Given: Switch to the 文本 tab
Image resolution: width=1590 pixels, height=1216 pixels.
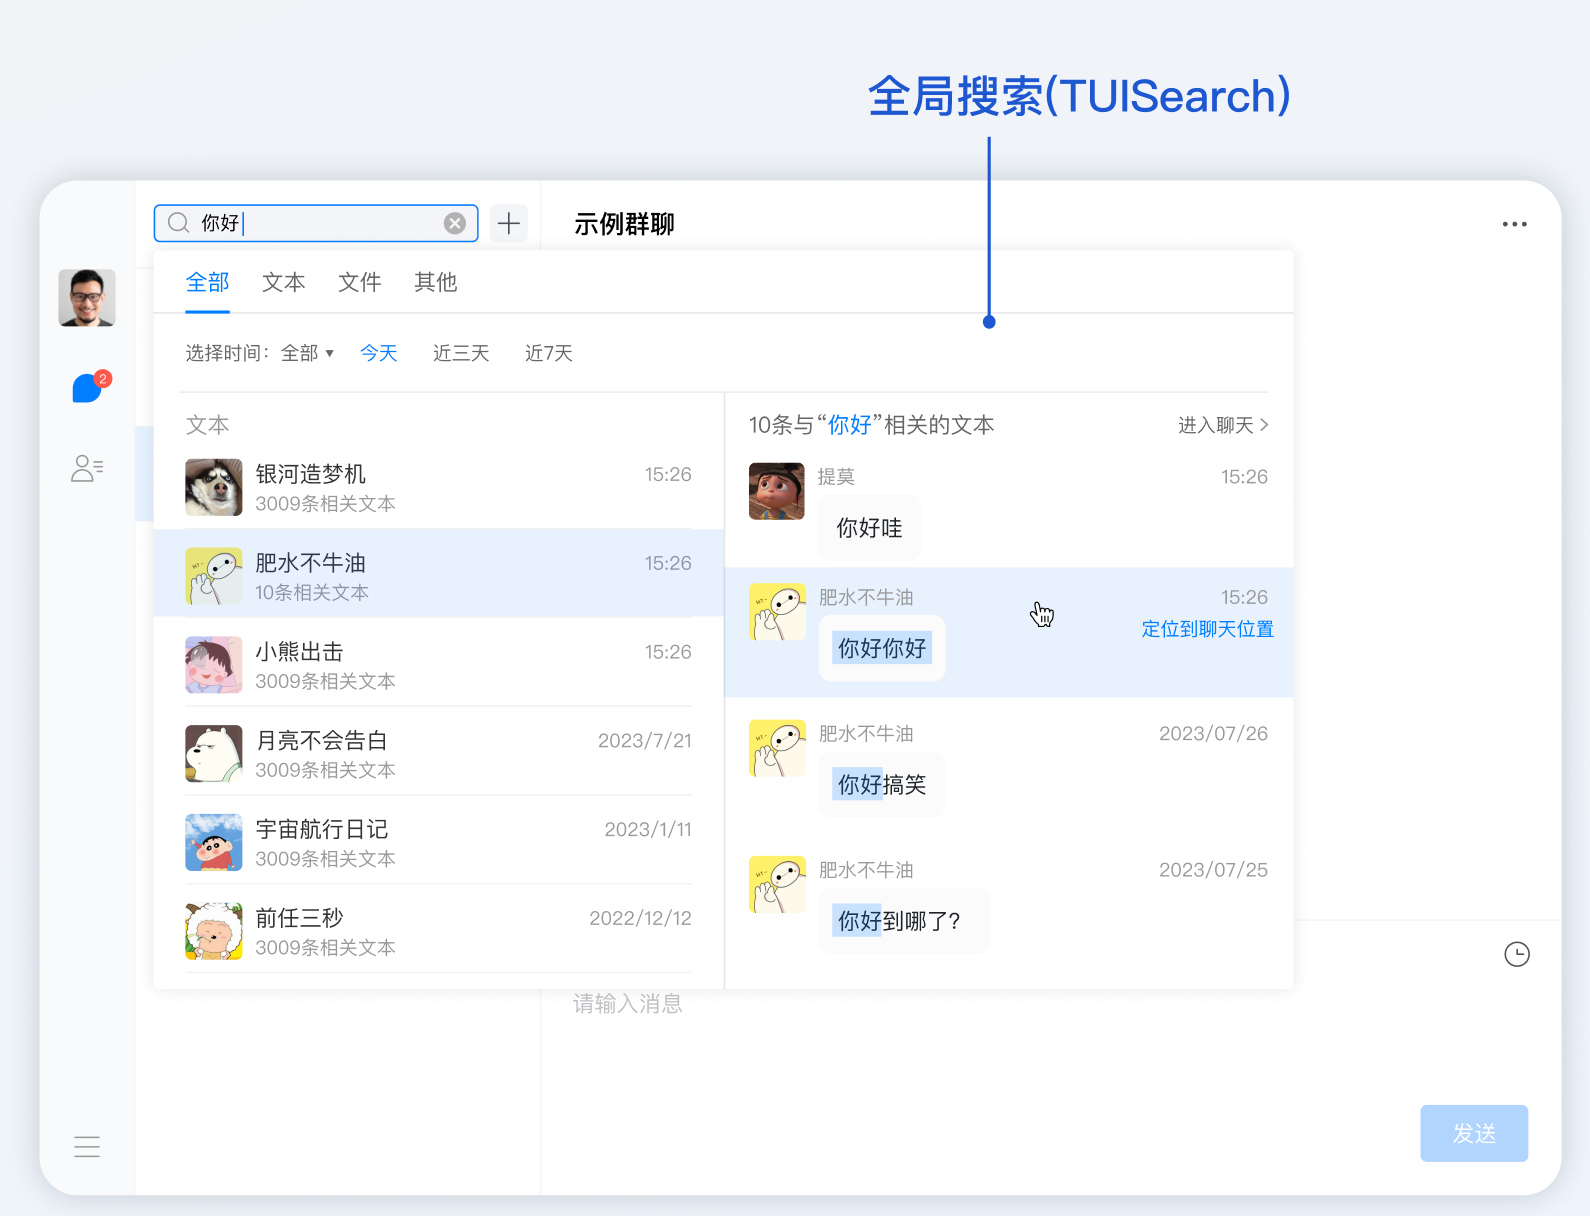Looking at the screenshot, I should coord(284,283).
